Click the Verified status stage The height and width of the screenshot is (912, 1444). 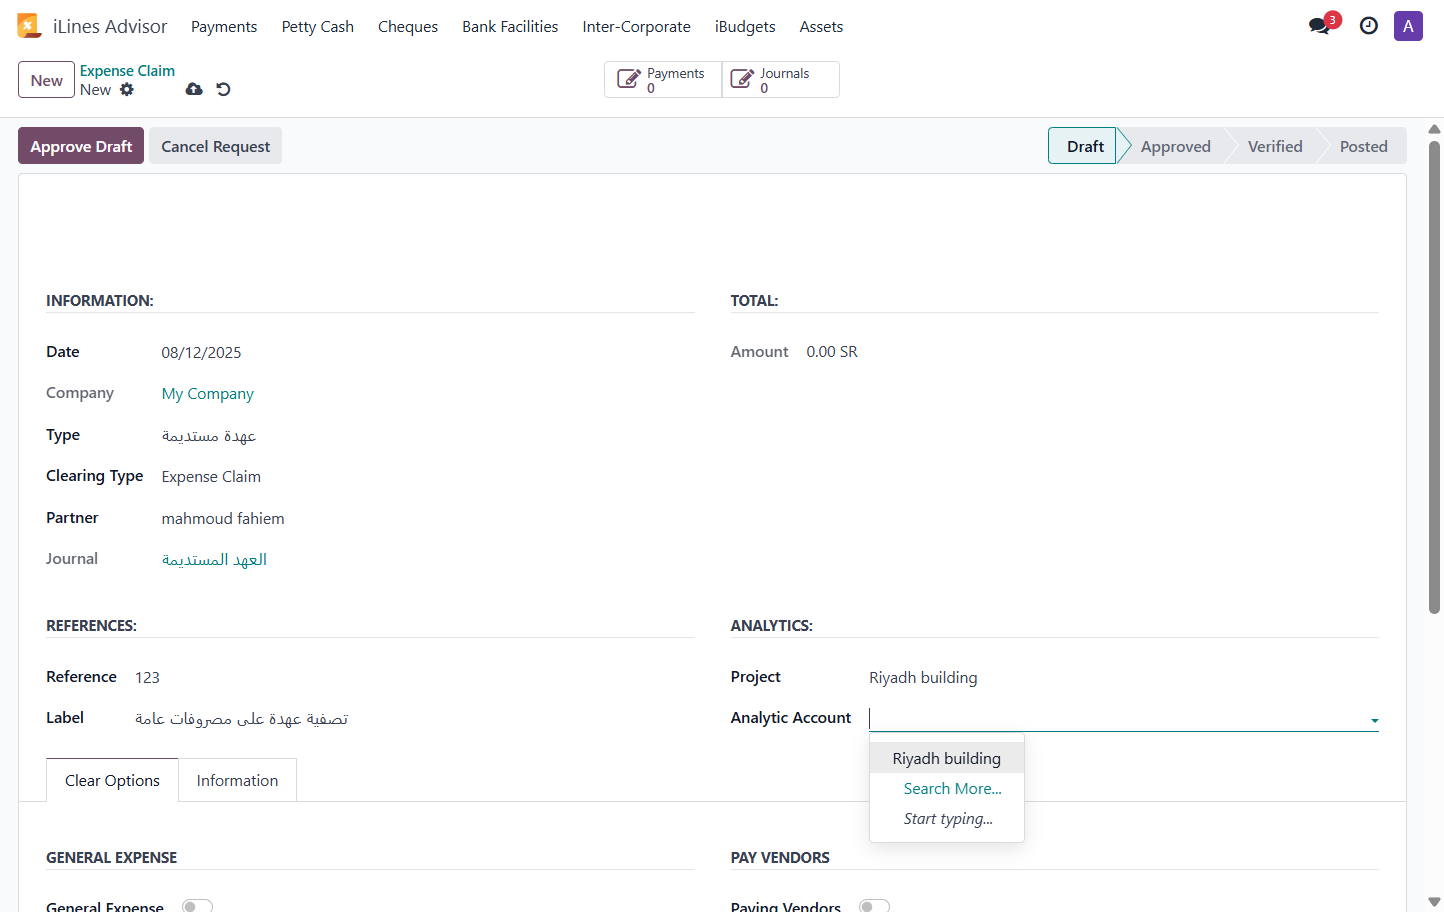click(x=1275, y=146)
